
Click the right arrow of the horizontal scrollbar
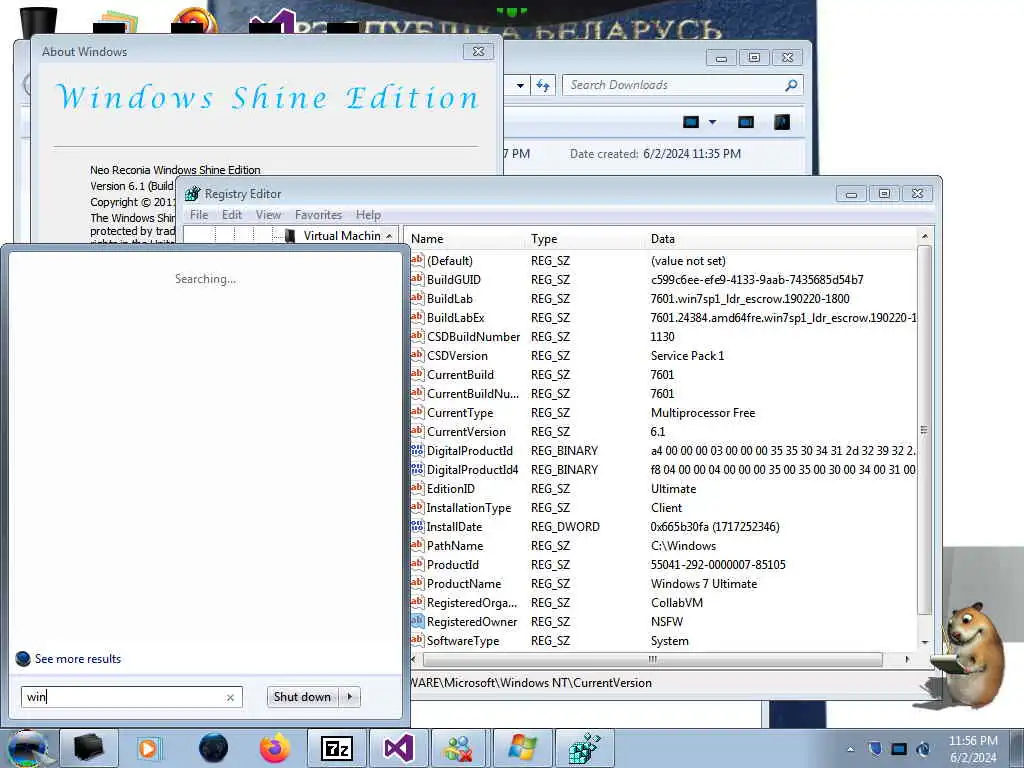tap(907, 660)
